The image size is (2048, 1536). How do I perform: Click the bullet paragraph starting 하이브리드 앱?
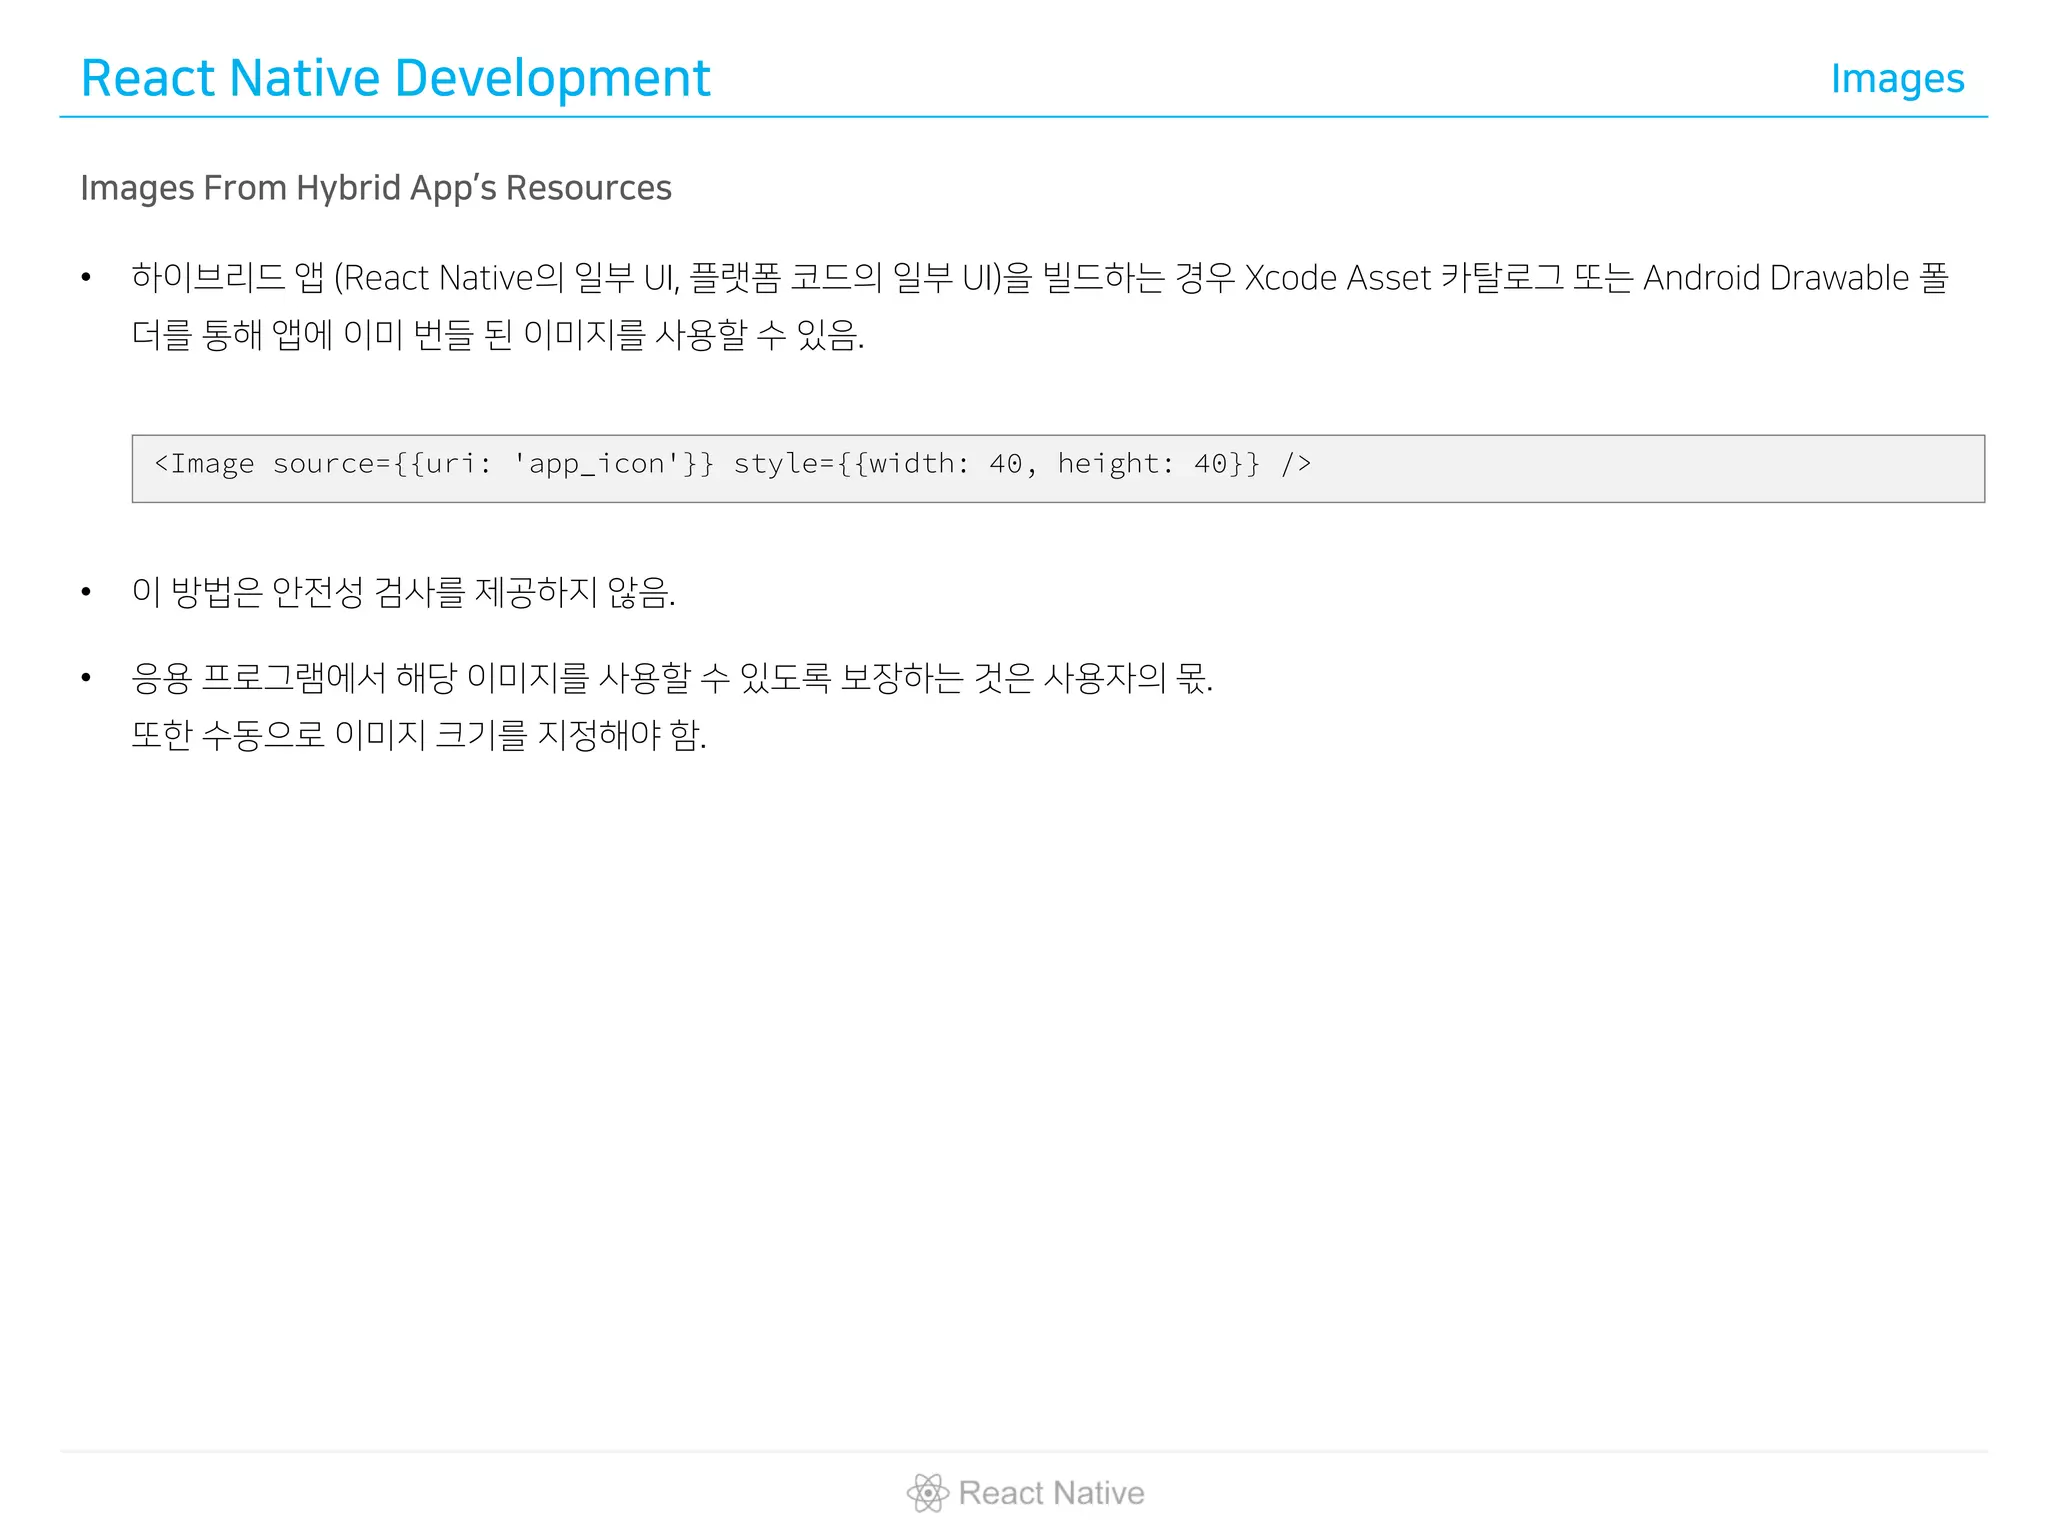point(1040,306)
